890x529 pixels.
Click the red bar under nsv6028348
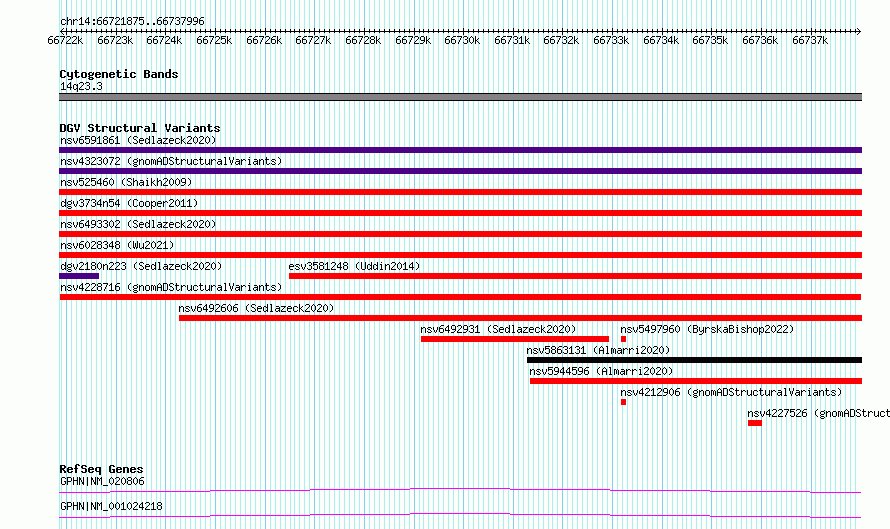pos(460,255)
